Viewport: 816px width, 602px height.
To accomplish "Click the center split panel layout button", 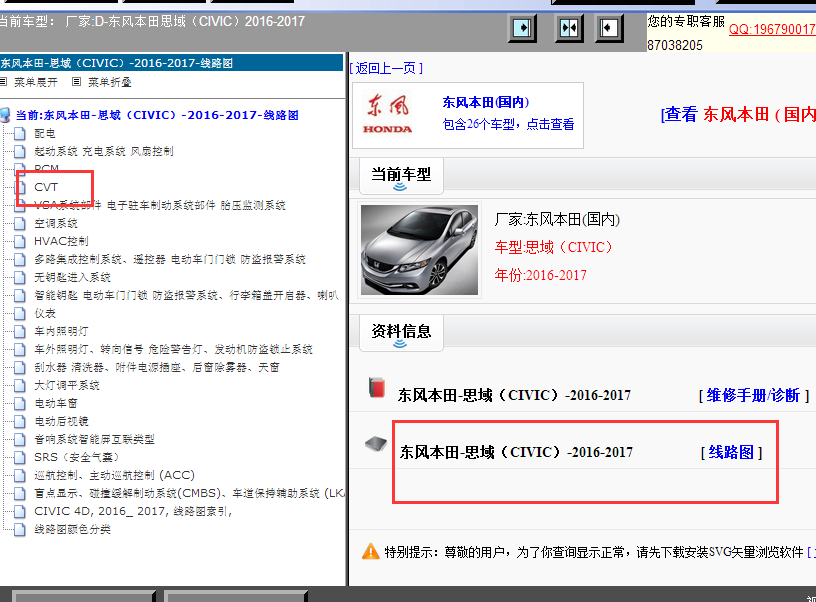I will [568, 28].
